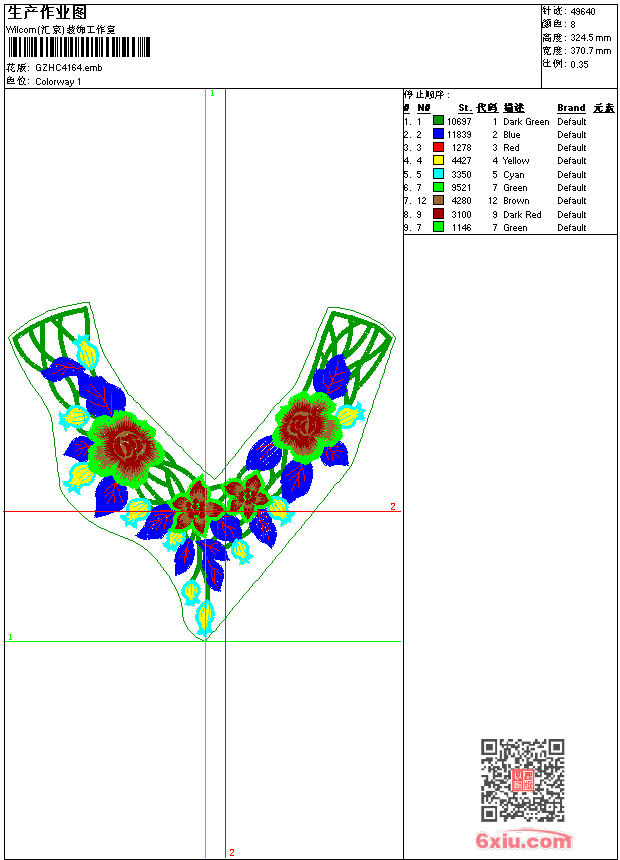
Task: Click the 'Cyan' color name
Action: pos(514,175)
